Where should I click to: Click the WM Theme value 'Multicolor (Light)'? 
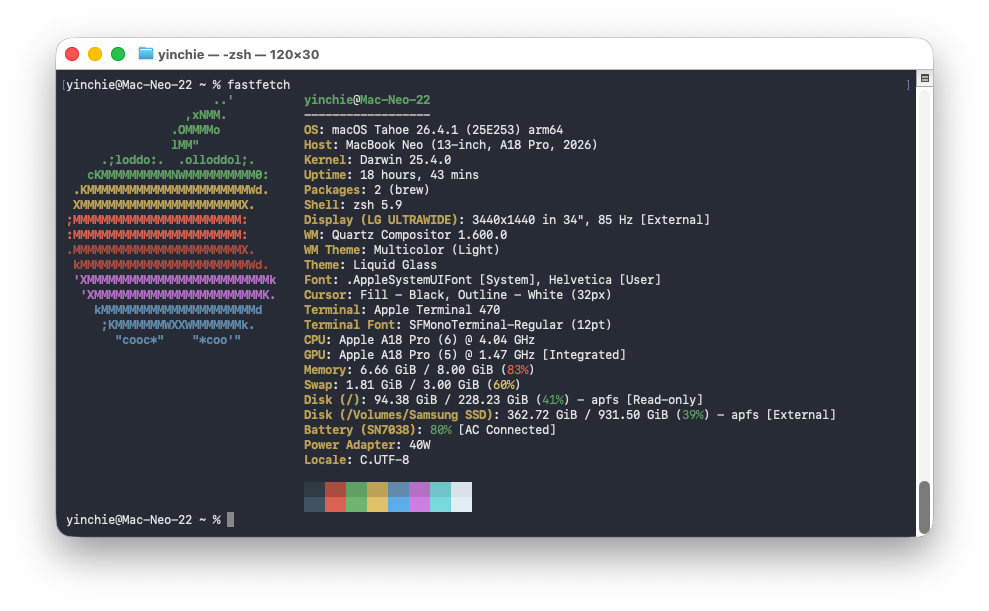point(436,250)
